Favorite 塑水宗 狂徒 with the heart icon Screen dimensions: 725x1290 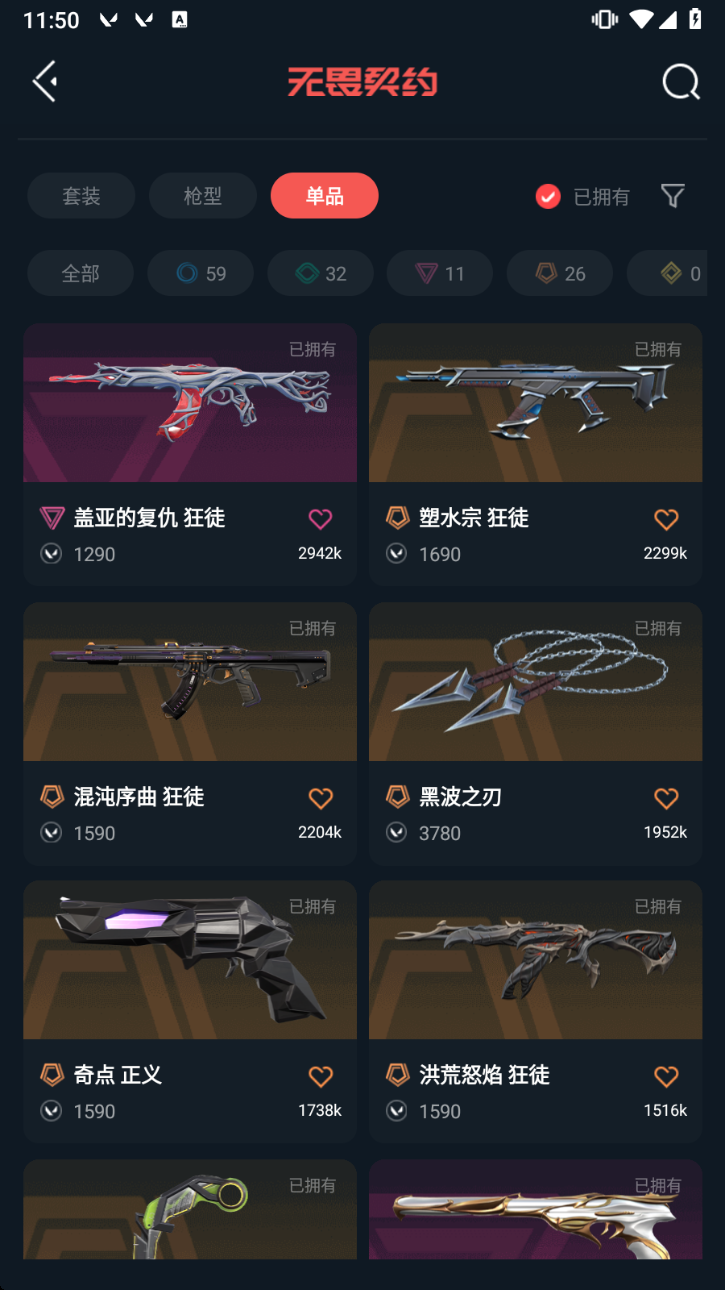[x=666, y=518]
